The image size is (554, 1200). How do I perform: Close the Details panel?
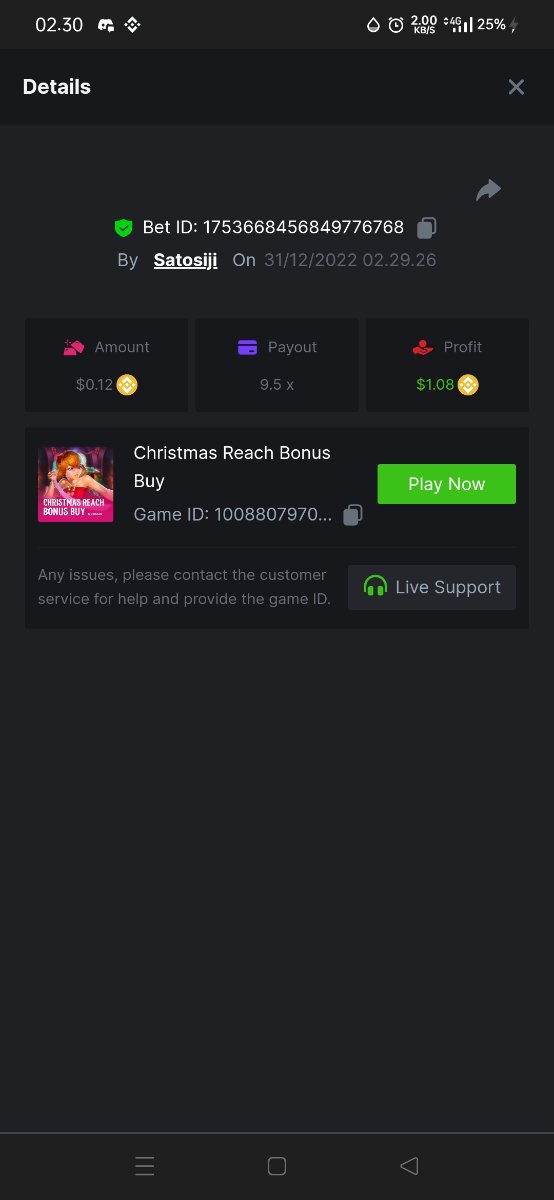516,87
